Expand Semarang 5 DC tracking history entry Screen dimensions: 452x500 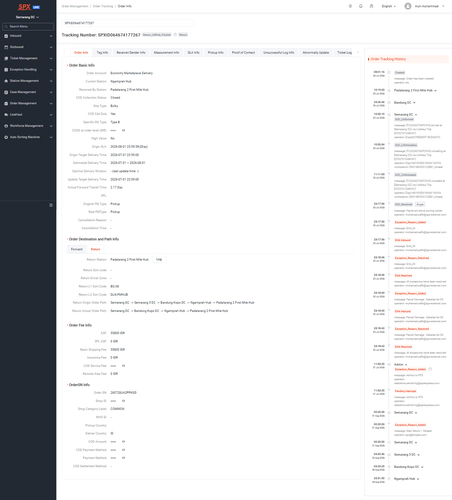click(419, 455)
